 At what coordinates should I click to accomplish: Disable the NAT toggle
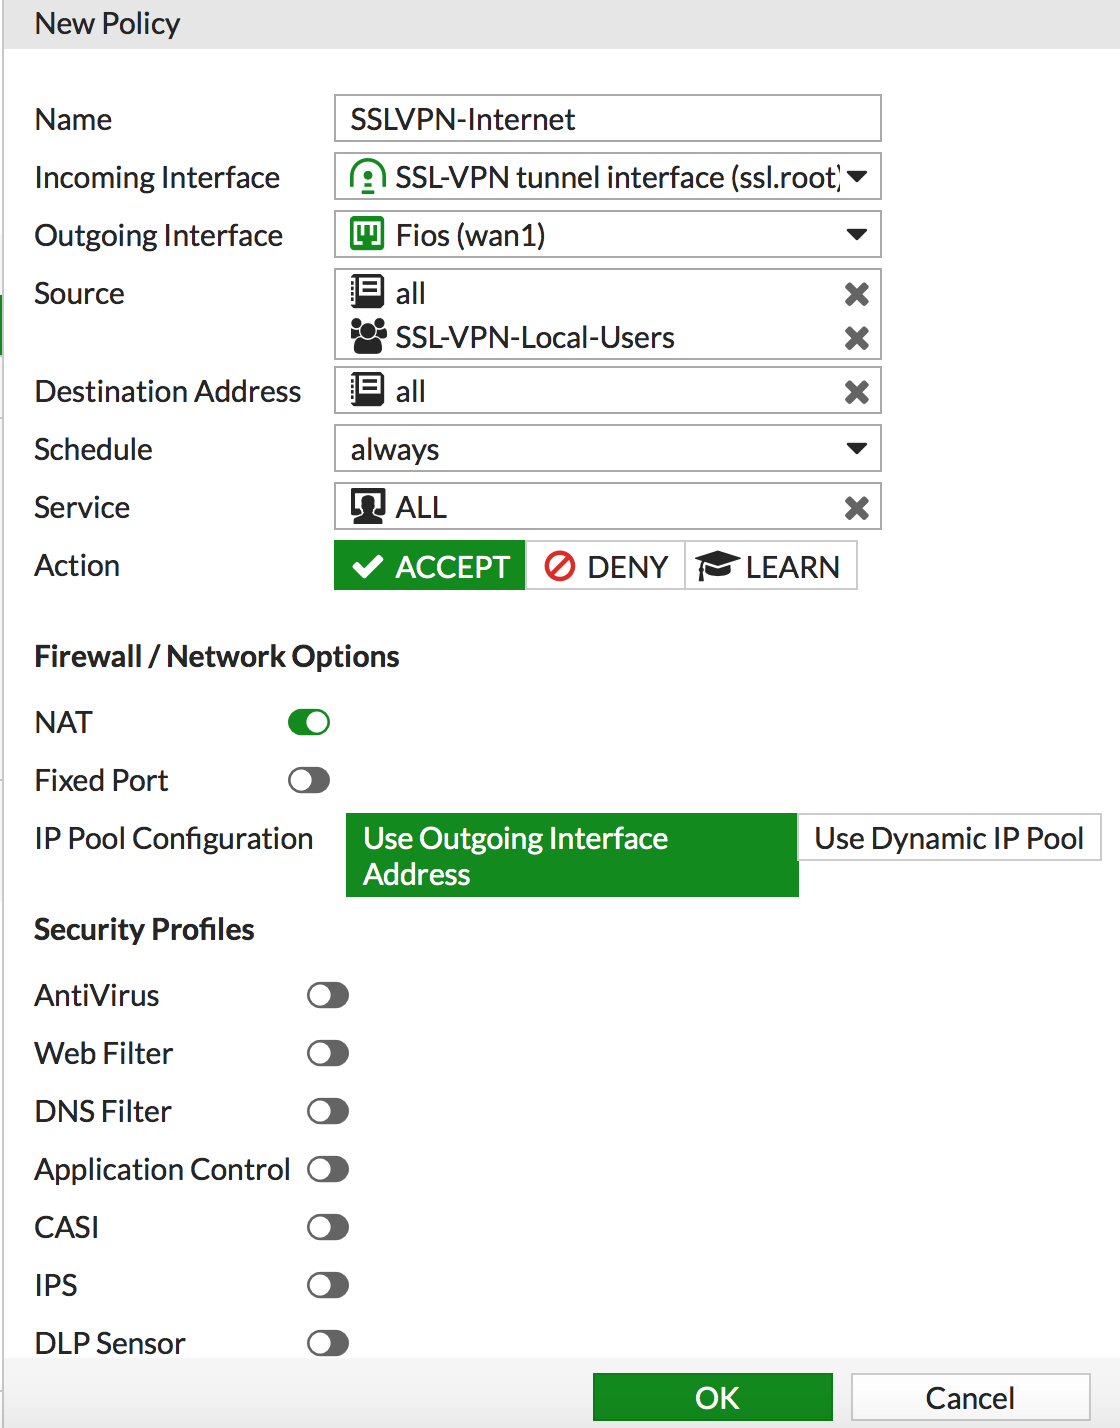[x=309, y=722]
